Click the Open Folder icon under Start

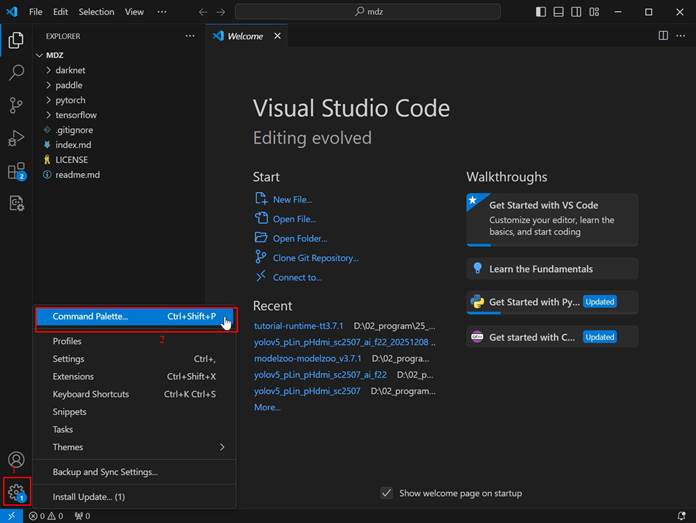[x=261, y=238]
